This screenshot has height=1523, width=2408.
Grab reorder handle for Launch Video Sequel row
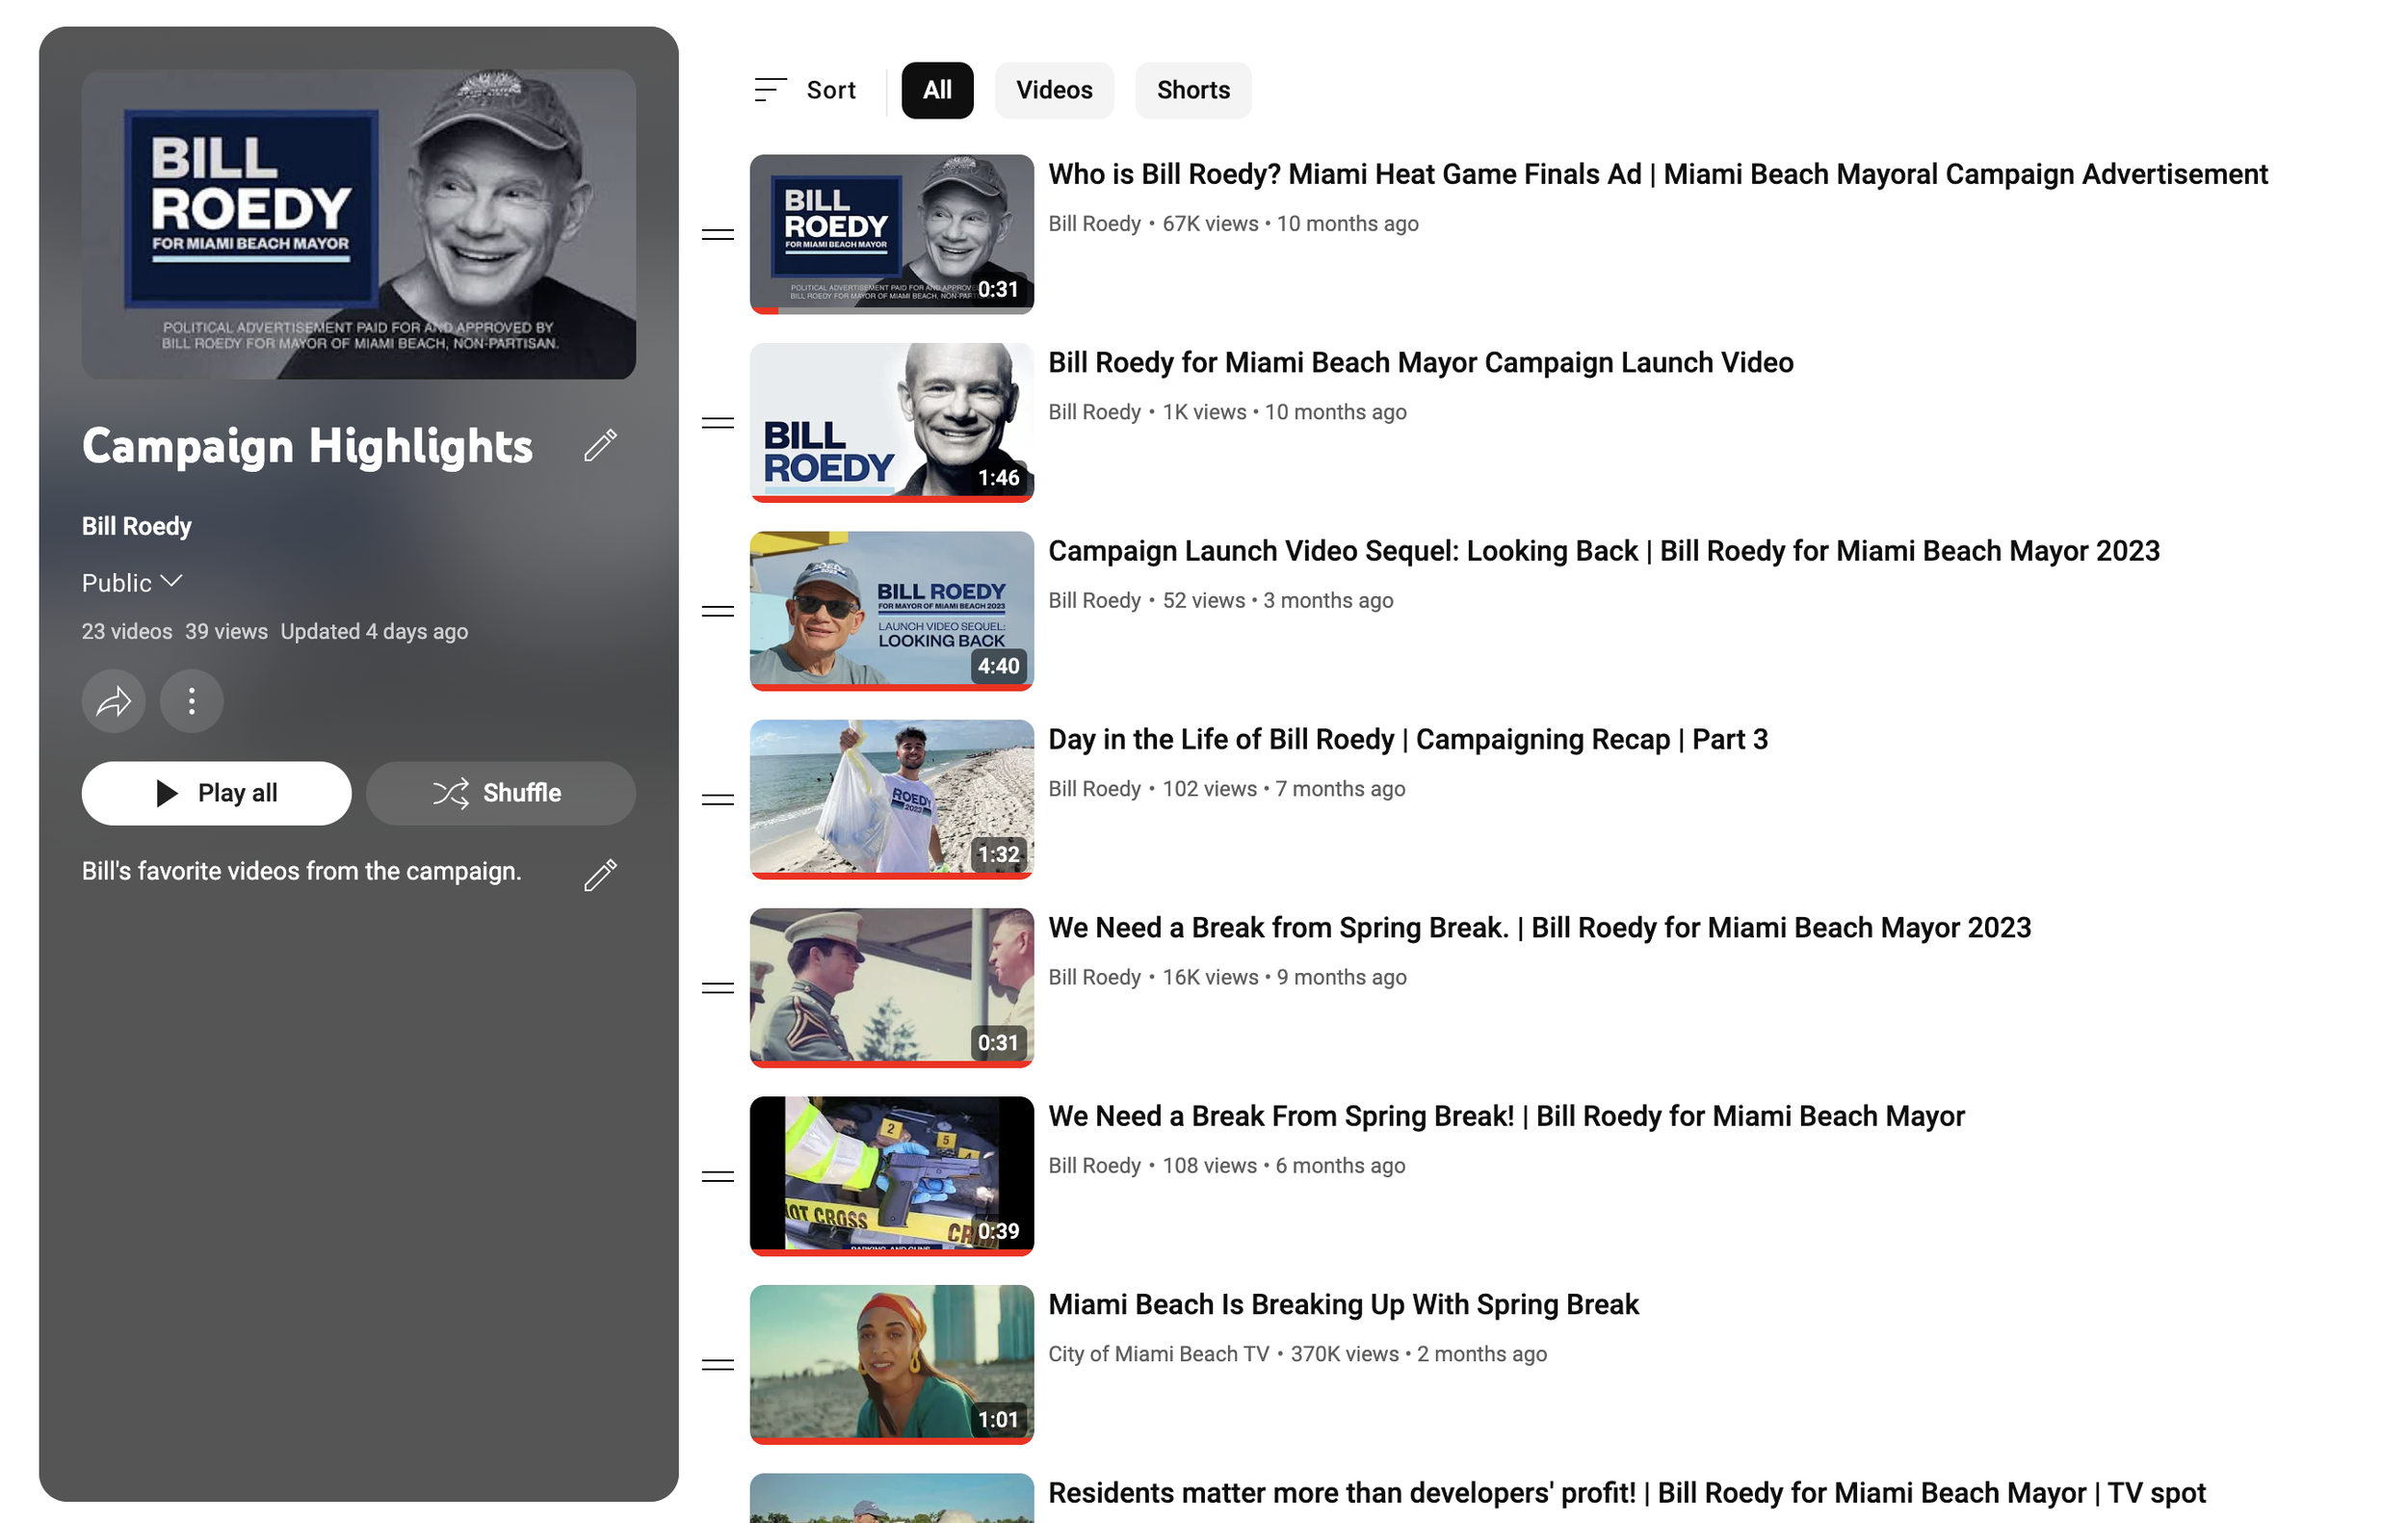717,611
